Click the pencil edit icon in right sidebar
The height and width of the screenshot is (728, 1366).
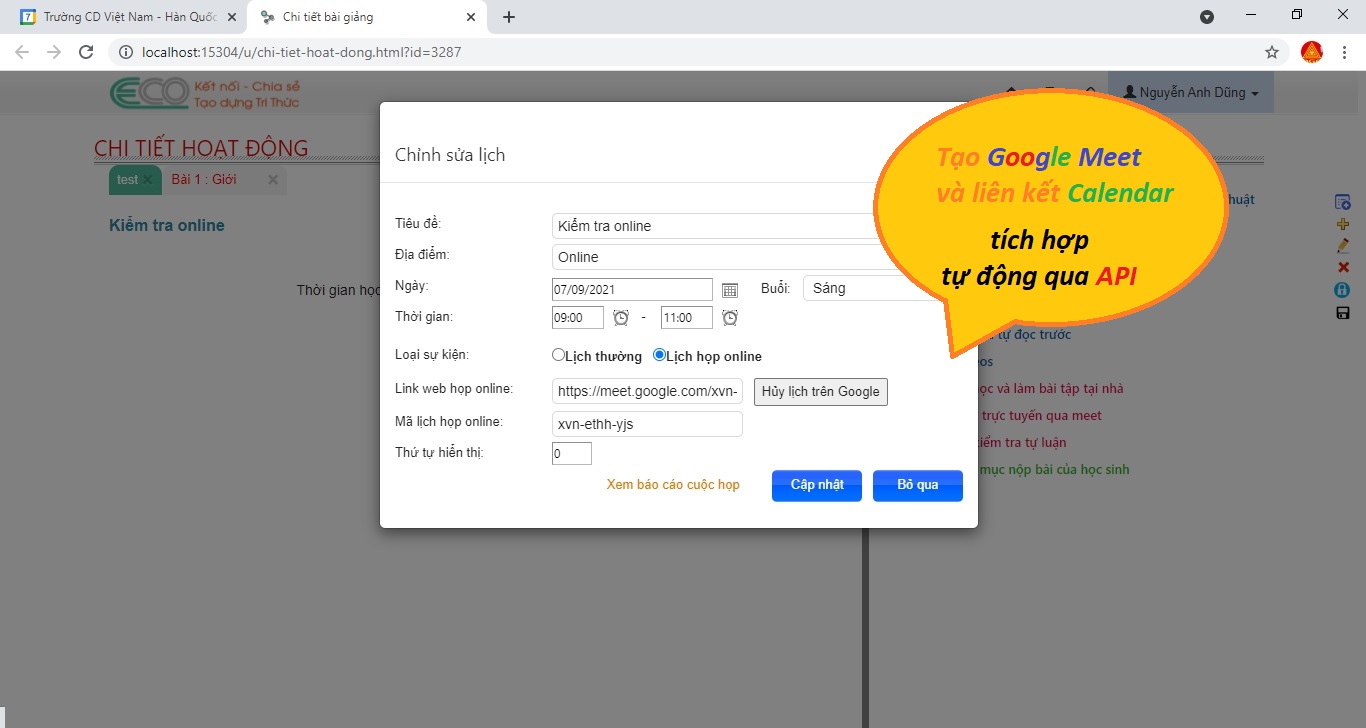coord(1343,245)
